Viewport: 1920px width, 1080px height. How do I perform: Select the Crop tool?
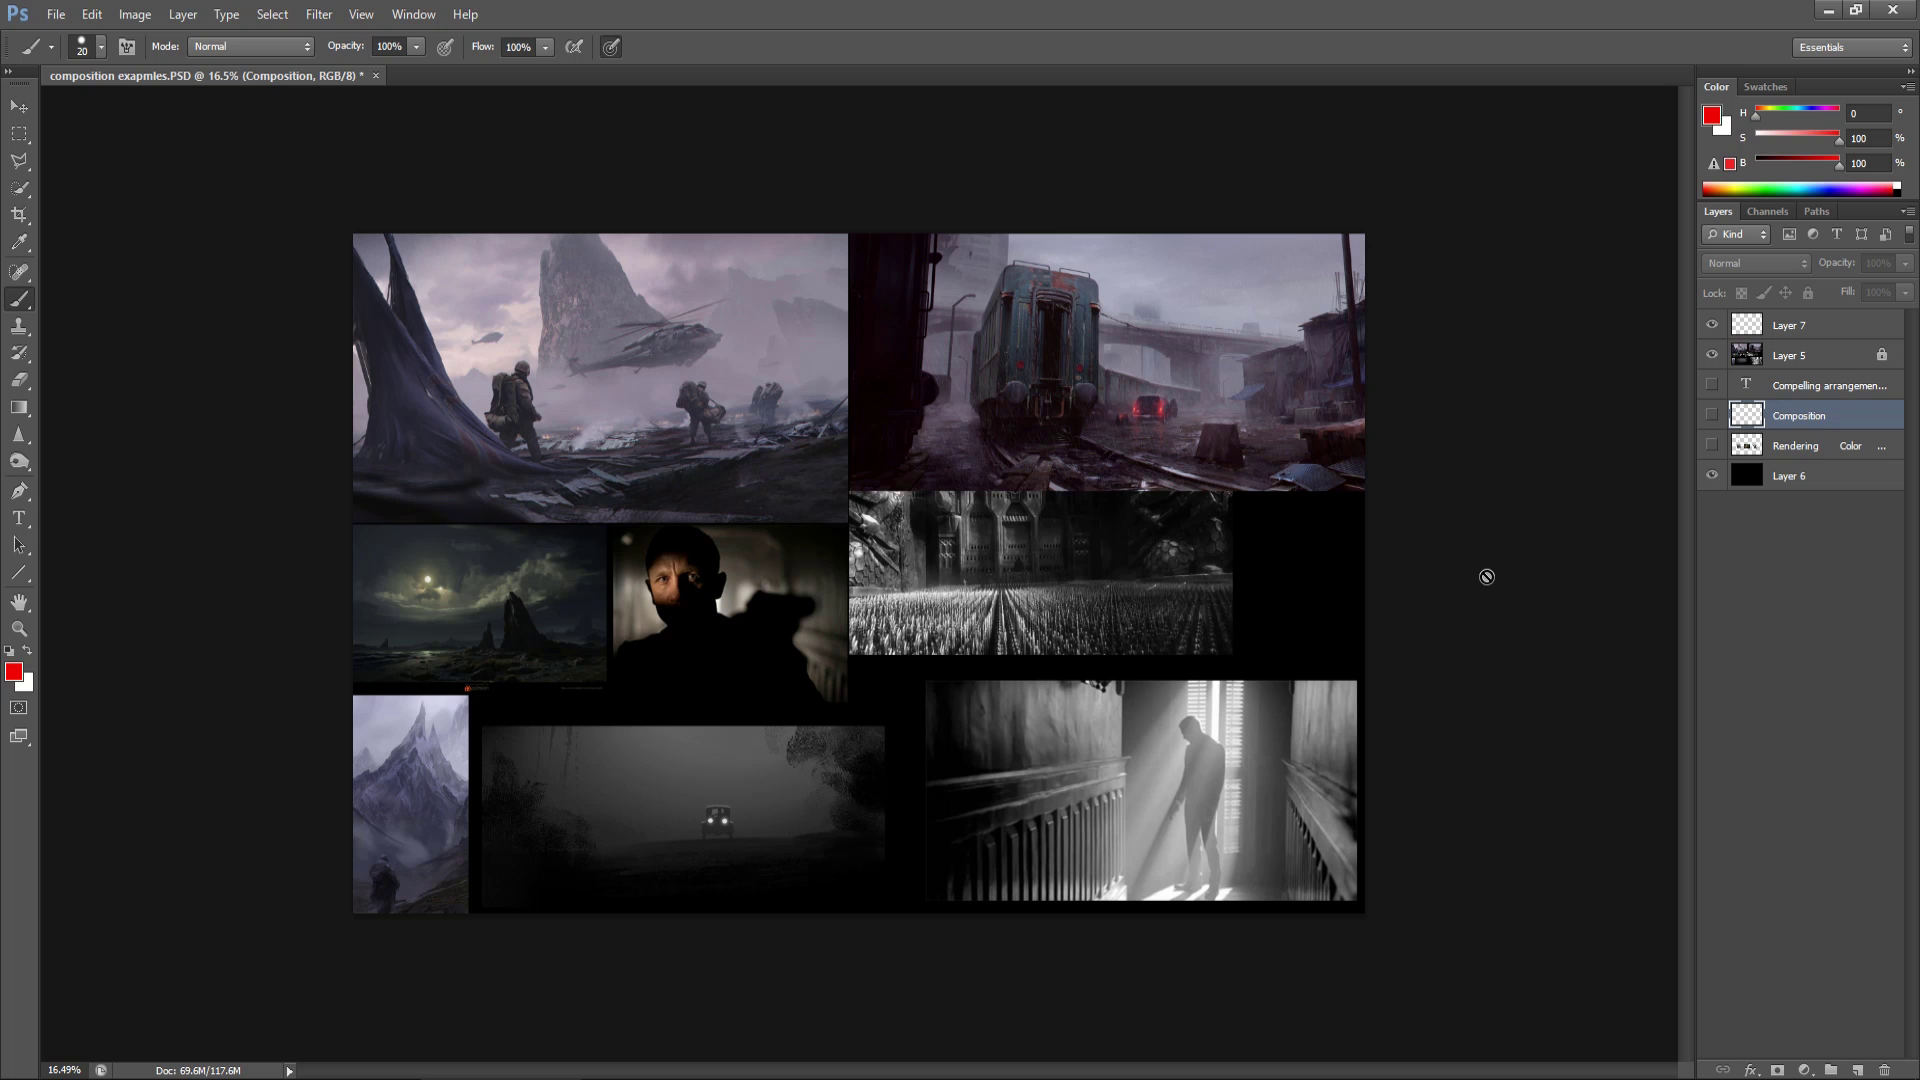coord(19,214)
